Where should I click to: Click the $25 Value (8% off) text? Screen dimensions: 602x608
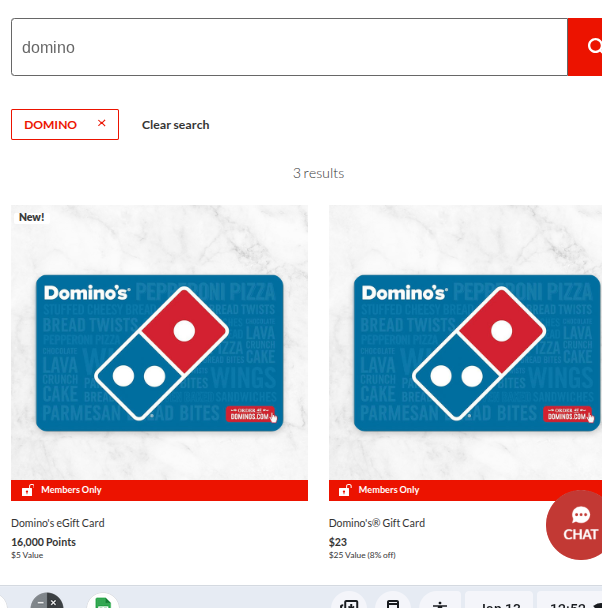click(362, 555)
